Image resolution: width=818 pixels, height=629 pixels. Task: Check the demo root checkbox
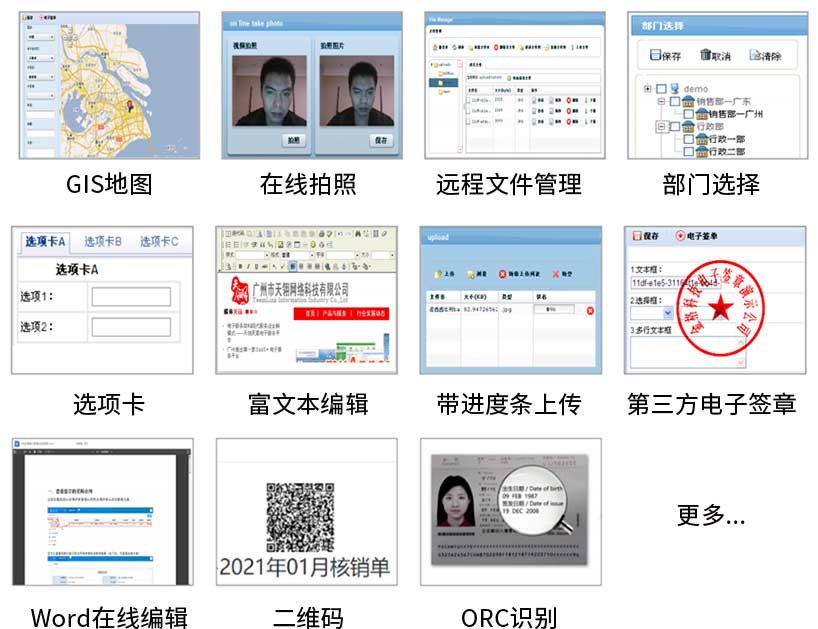tap(661, 89)
